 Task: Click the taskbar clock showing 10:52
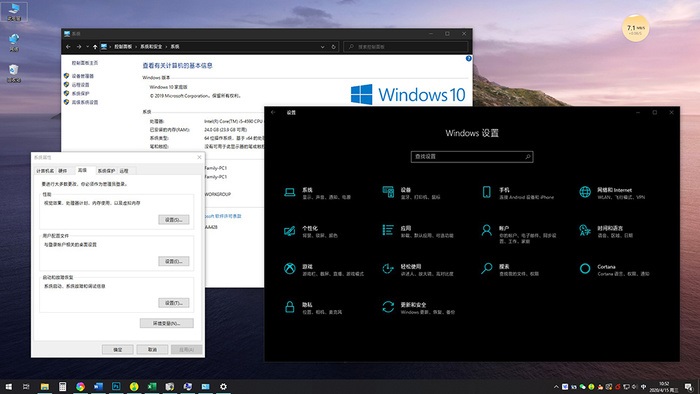tap(665, 387)
